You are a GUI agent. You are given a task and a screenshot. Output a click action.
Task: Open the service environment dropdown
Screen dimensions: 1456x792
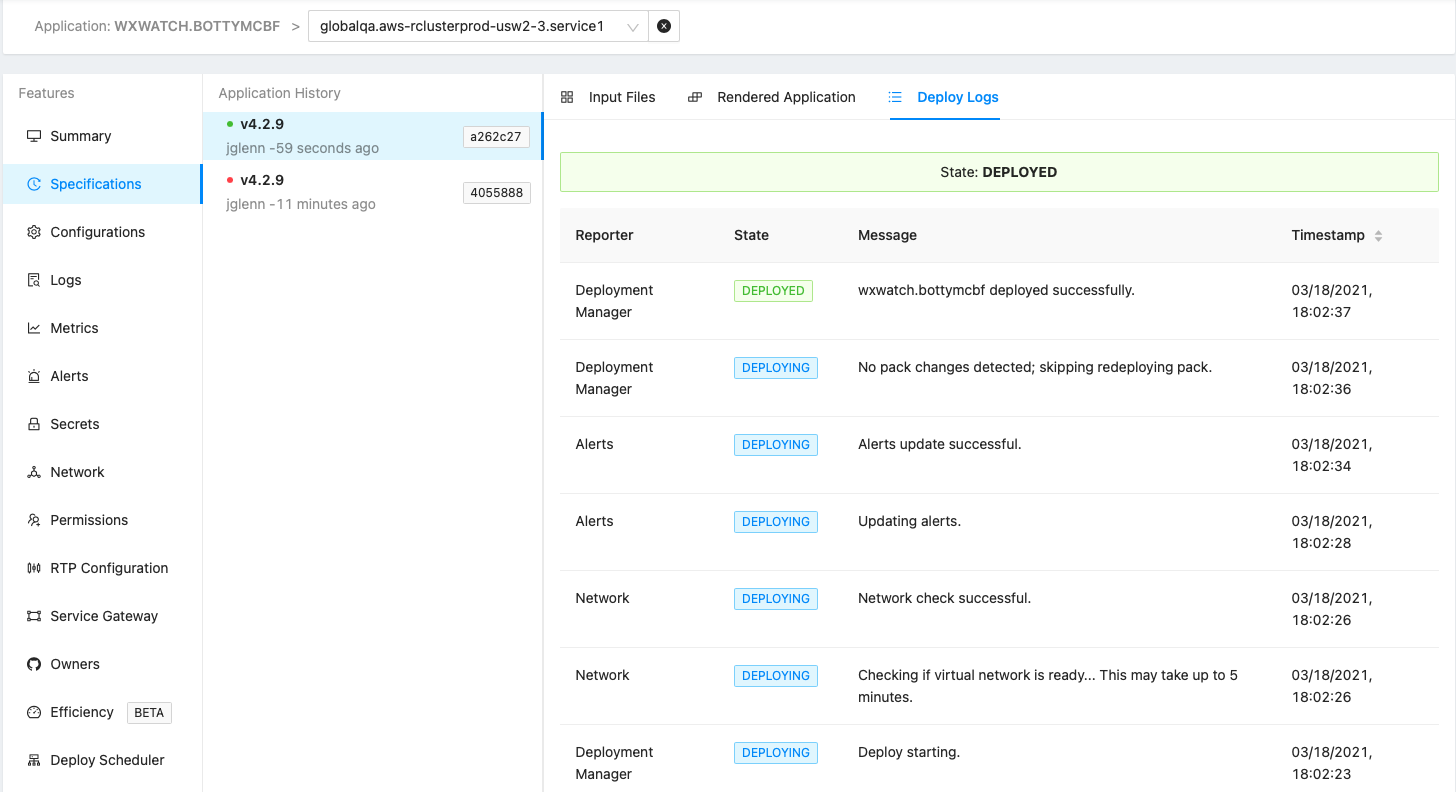478,27
